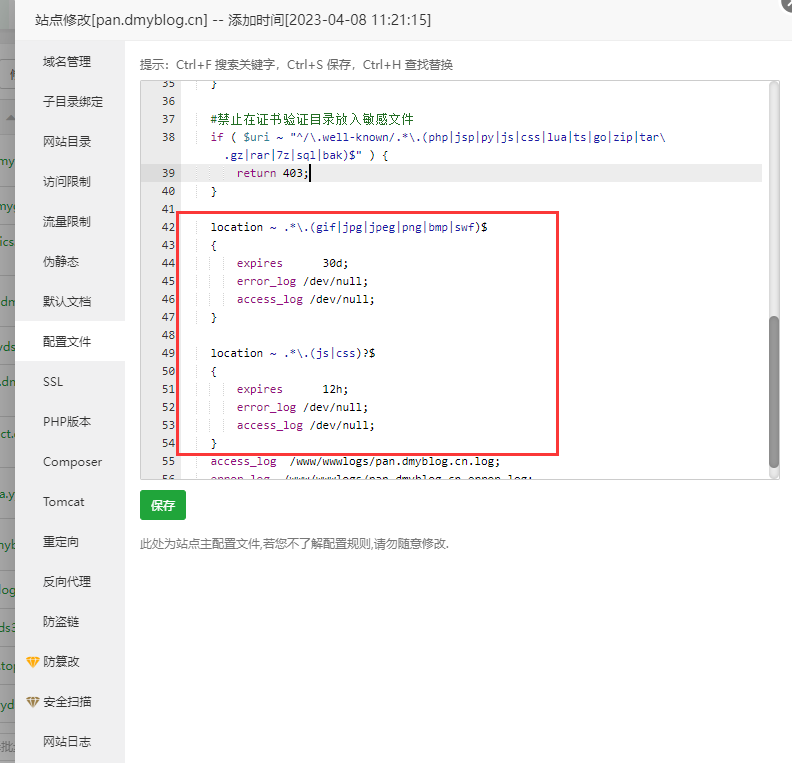Viewport: 792px width, 763px height.
Task: Click the diamond icon beside 安全扫描
Action: [x=33, y=702]
